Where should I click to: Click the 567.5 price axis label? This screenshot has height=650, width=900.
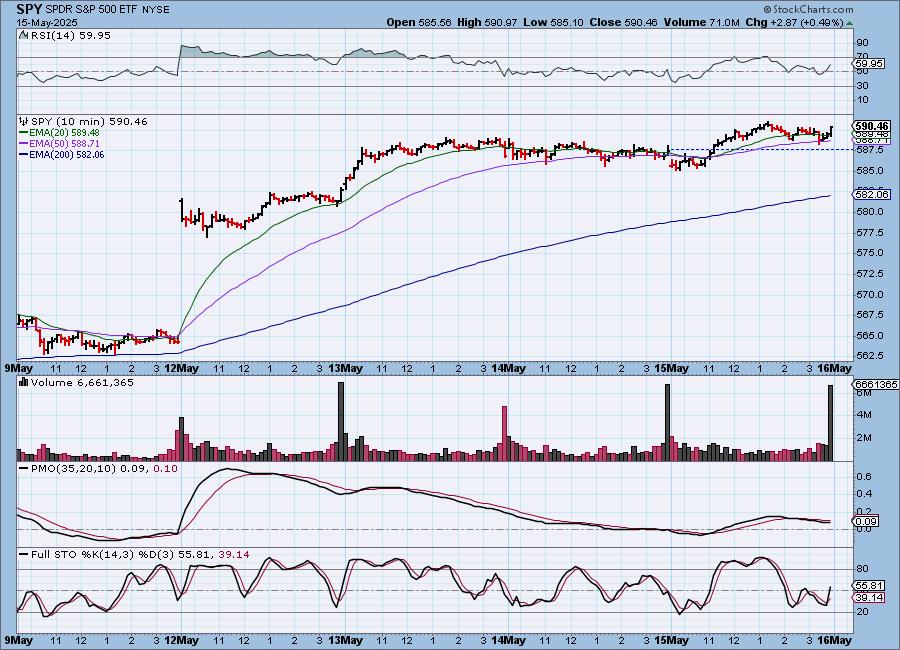click(870, 315)
